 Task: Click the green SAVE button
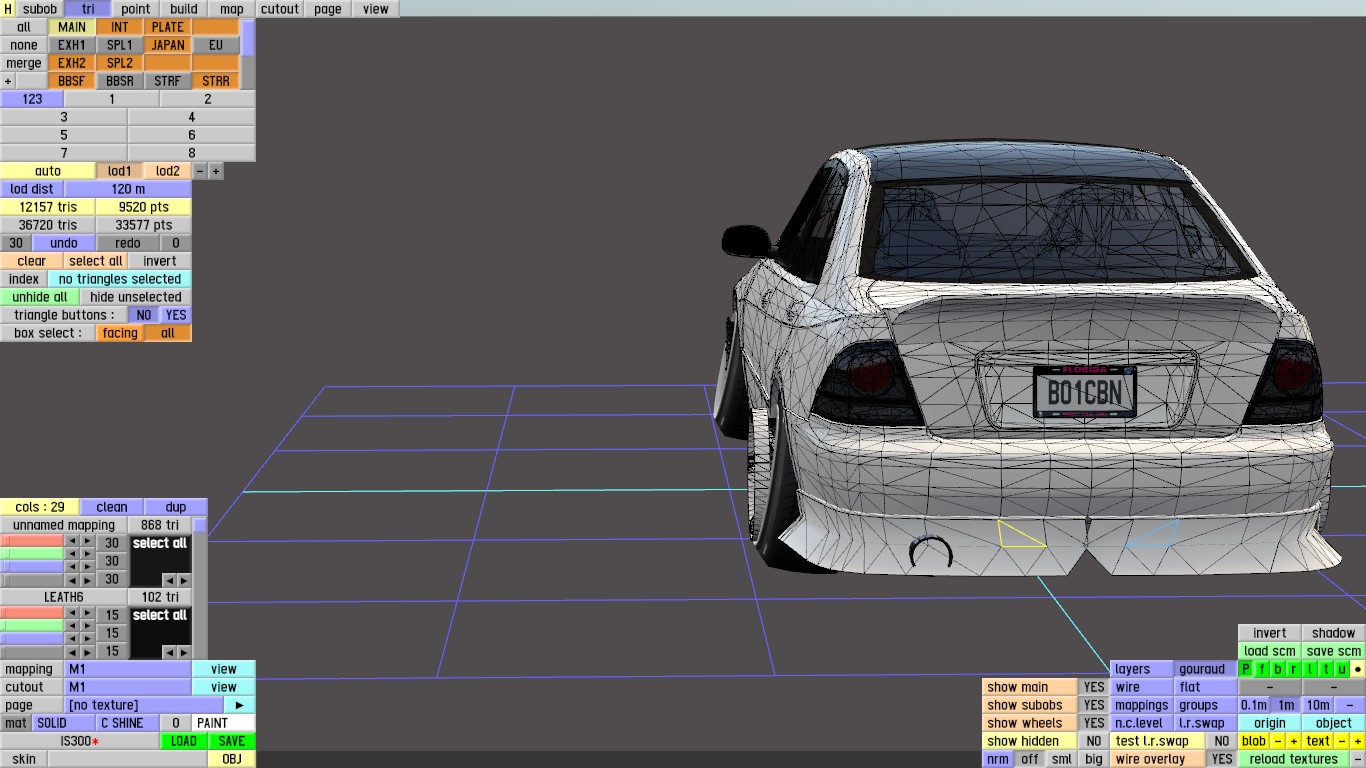(231, 741)
